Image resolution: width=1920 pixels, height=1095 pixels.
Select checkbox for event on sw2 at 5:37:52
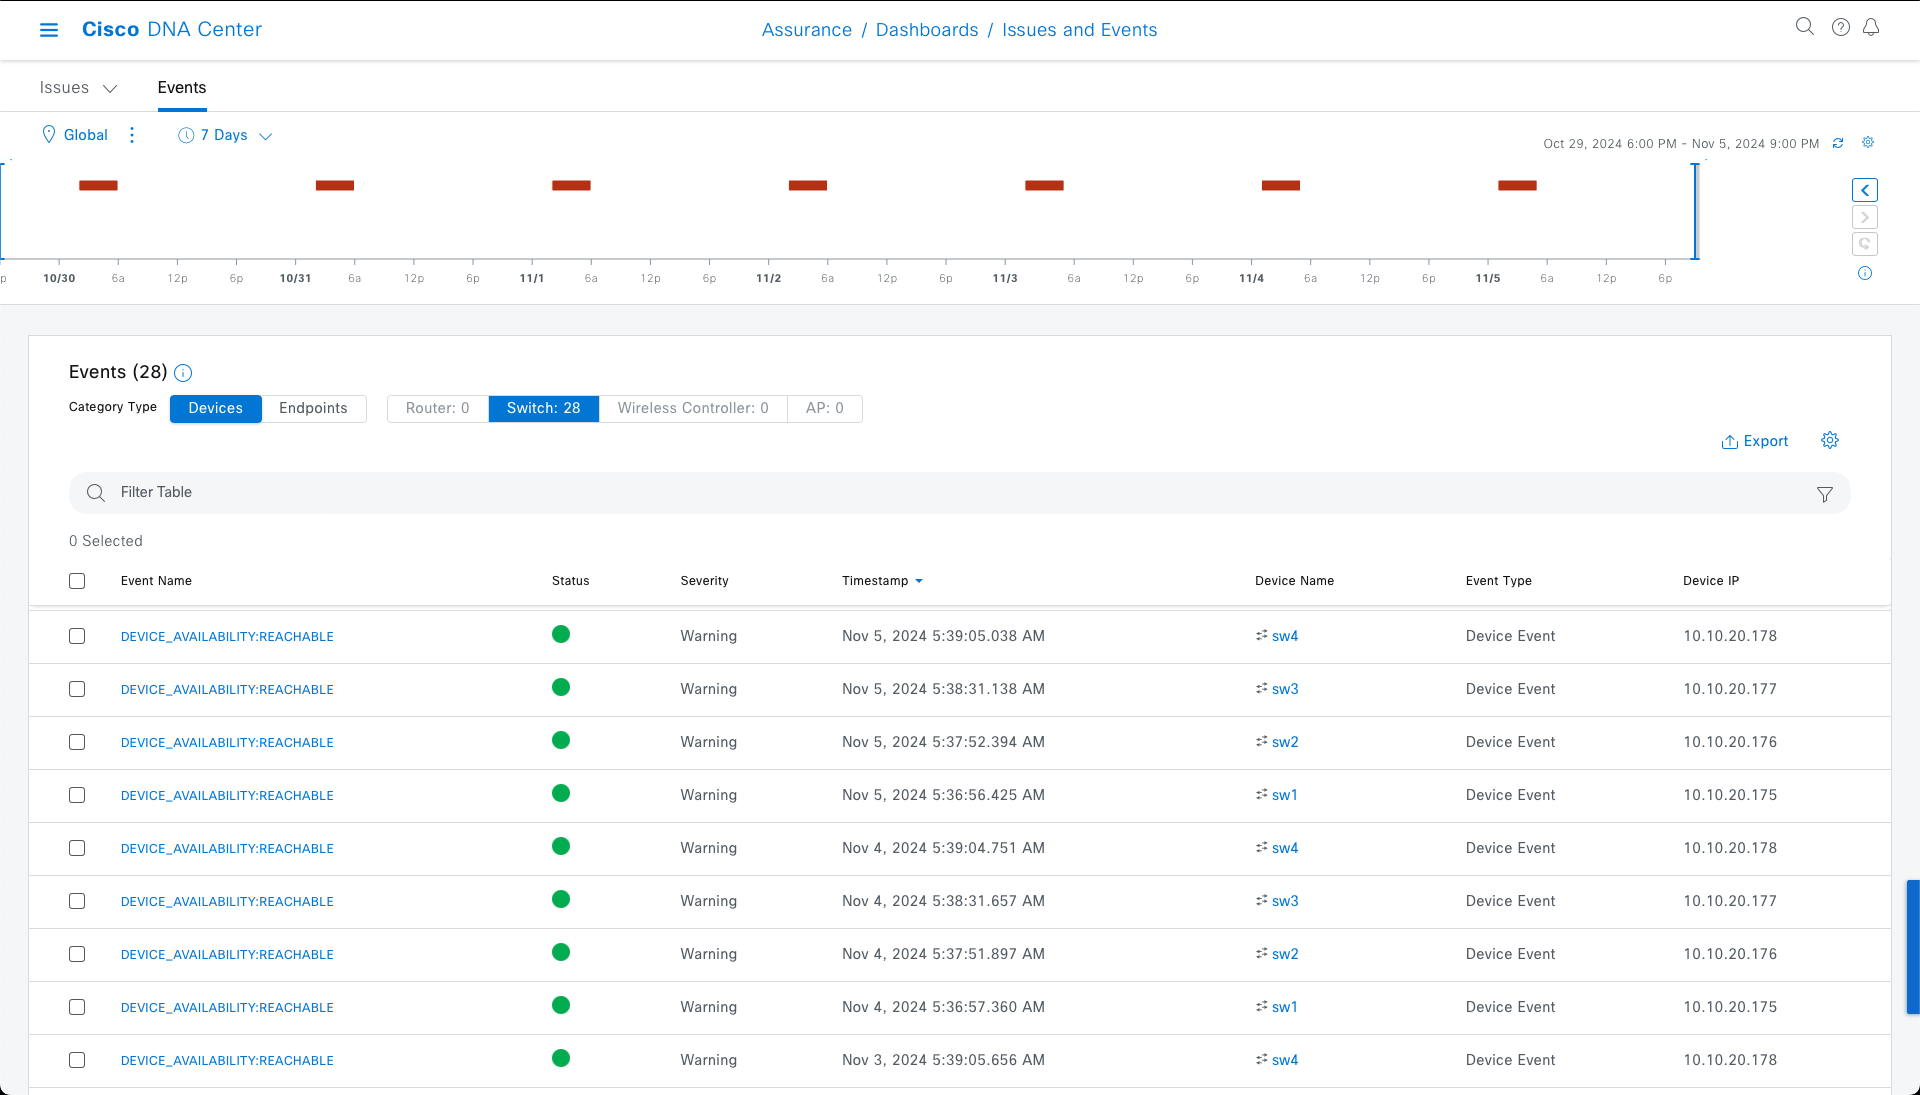77,742
